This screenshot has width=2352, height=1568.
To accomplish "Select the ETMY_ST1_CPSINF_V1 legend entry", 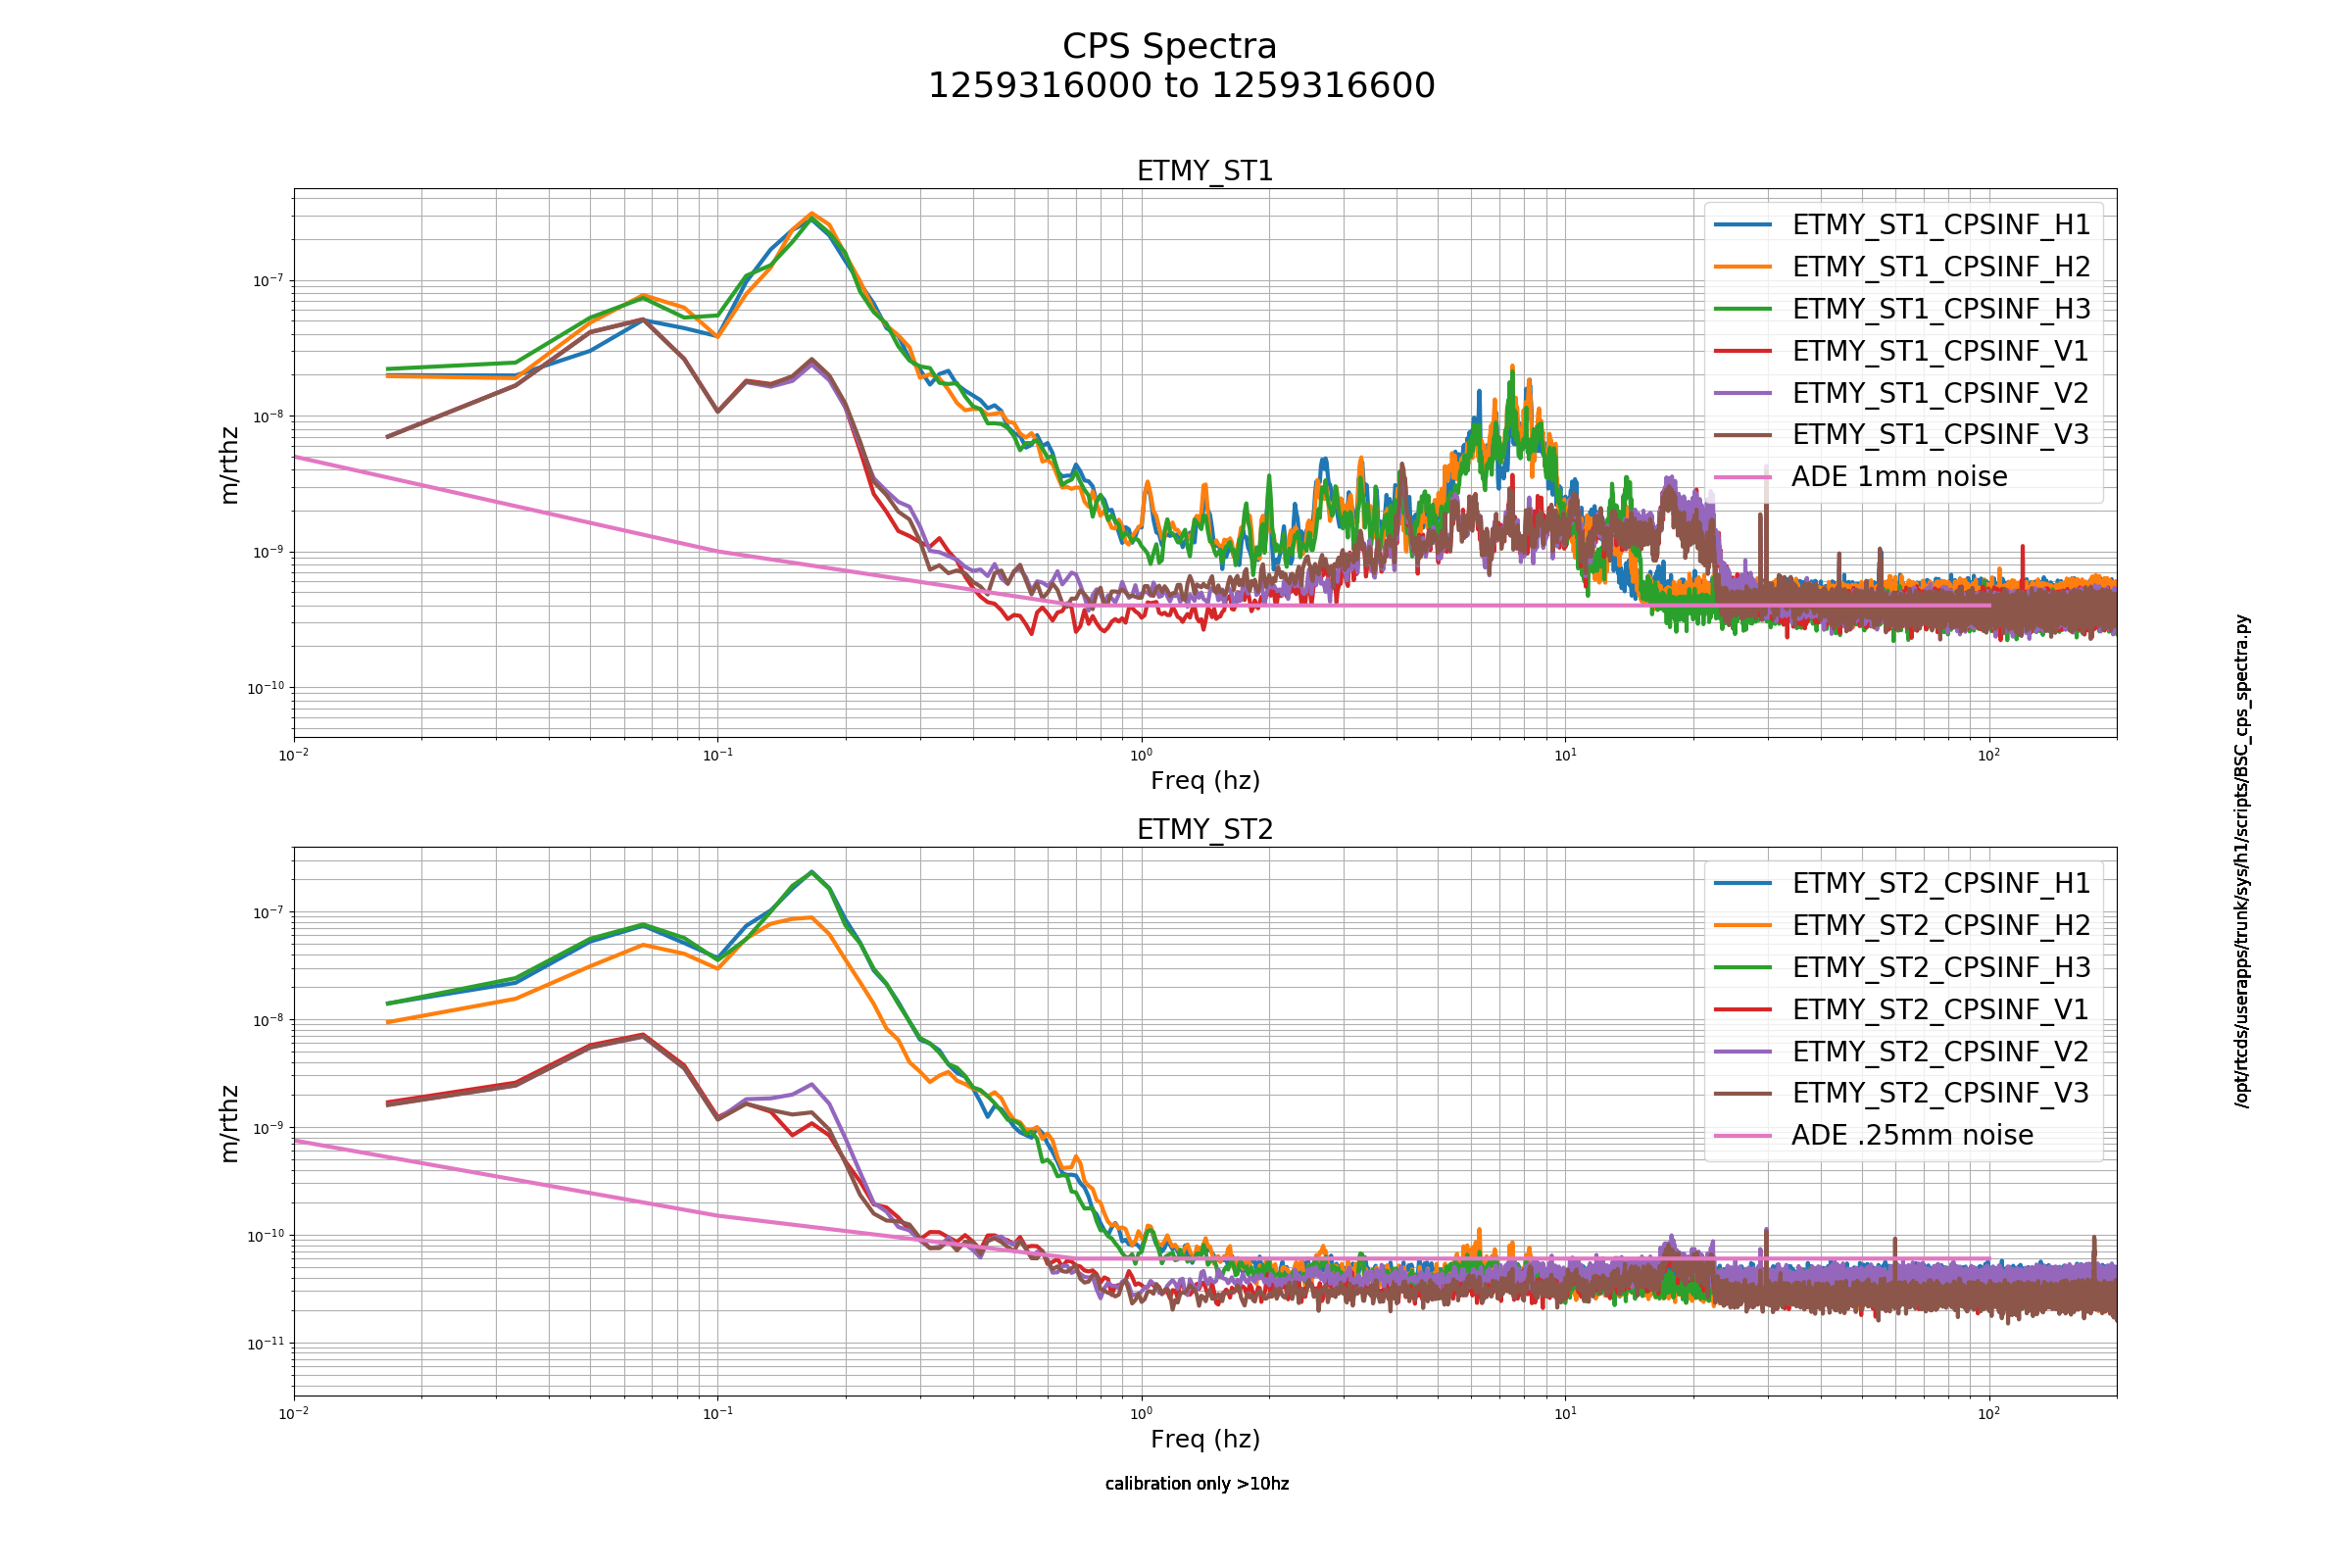I will point(1902,351).
